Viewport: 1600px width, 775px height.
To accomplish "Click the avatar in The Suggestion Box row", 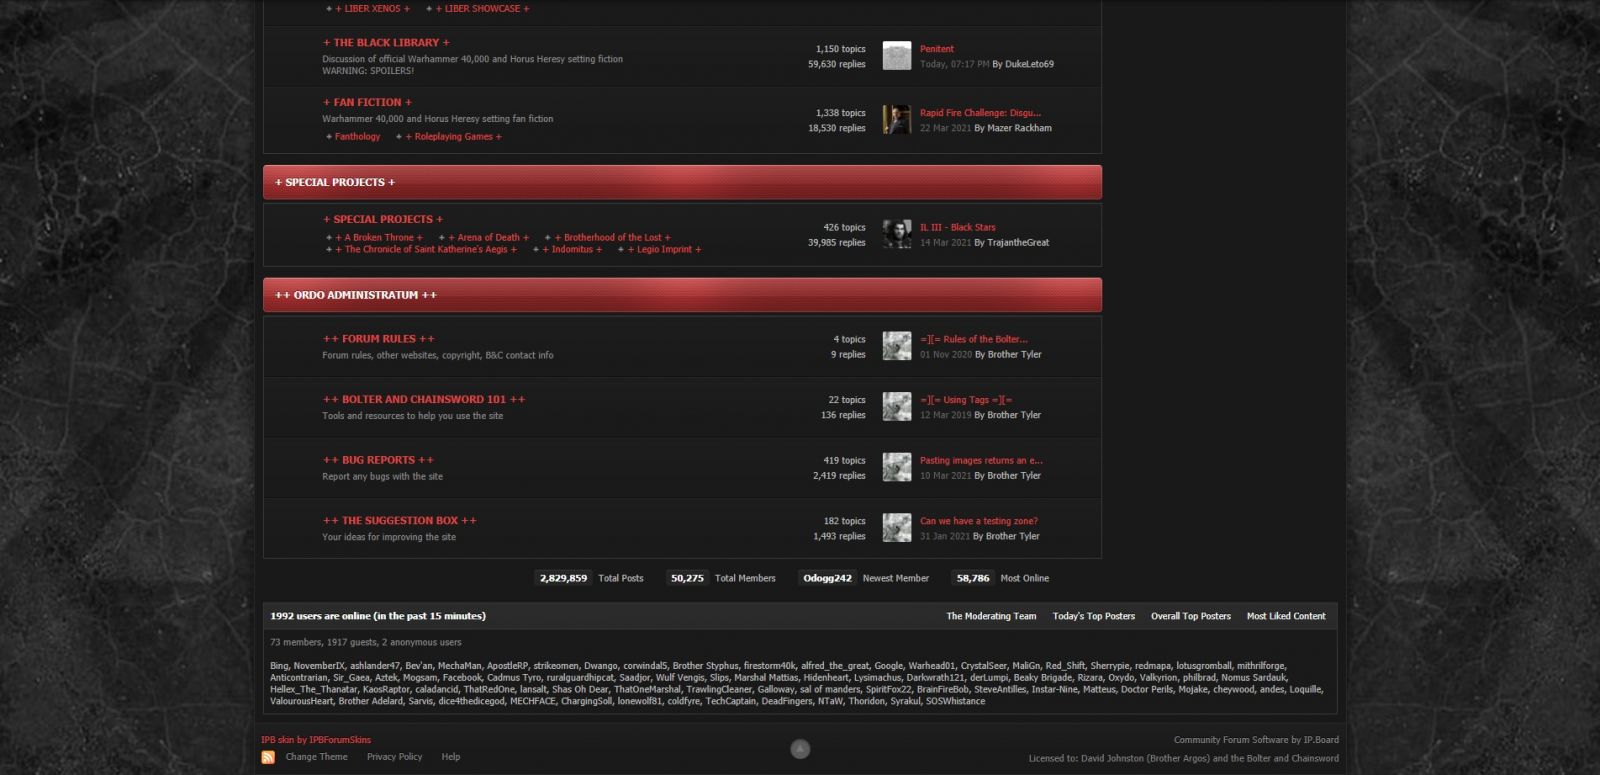I will click(x=896, y=528).
